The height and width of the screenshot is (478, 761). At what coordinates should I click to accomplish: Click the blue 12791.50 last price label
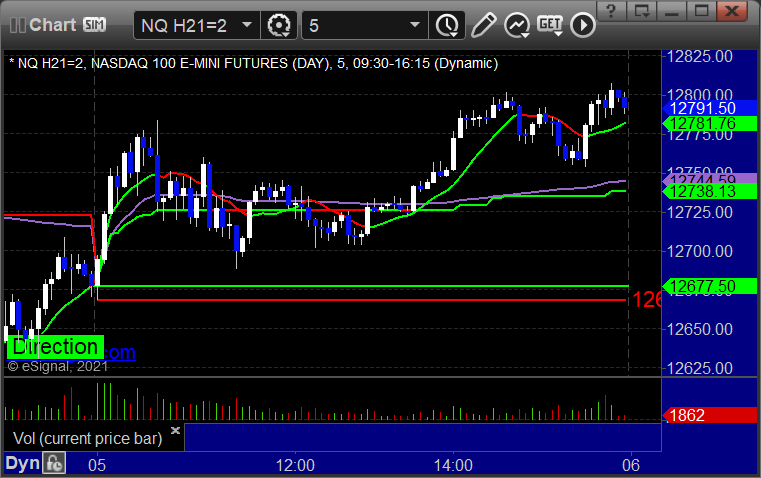pyautogui.click(x=710, y=108)
